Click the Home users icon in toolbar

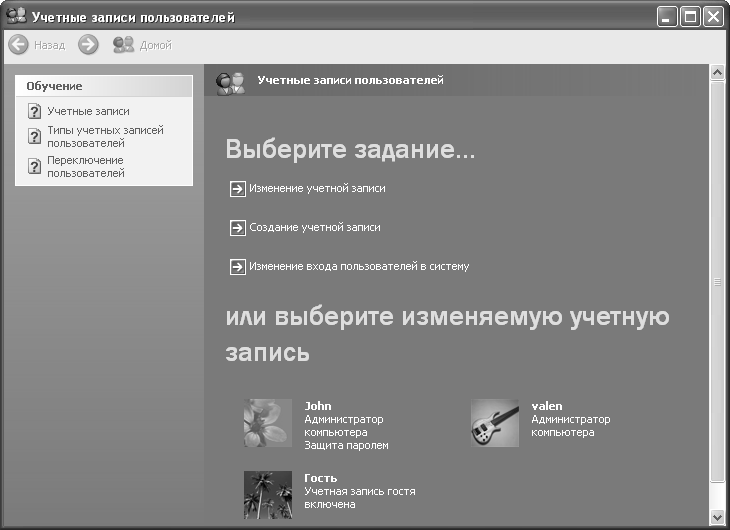pyautogui.click(x=123, y=45)
